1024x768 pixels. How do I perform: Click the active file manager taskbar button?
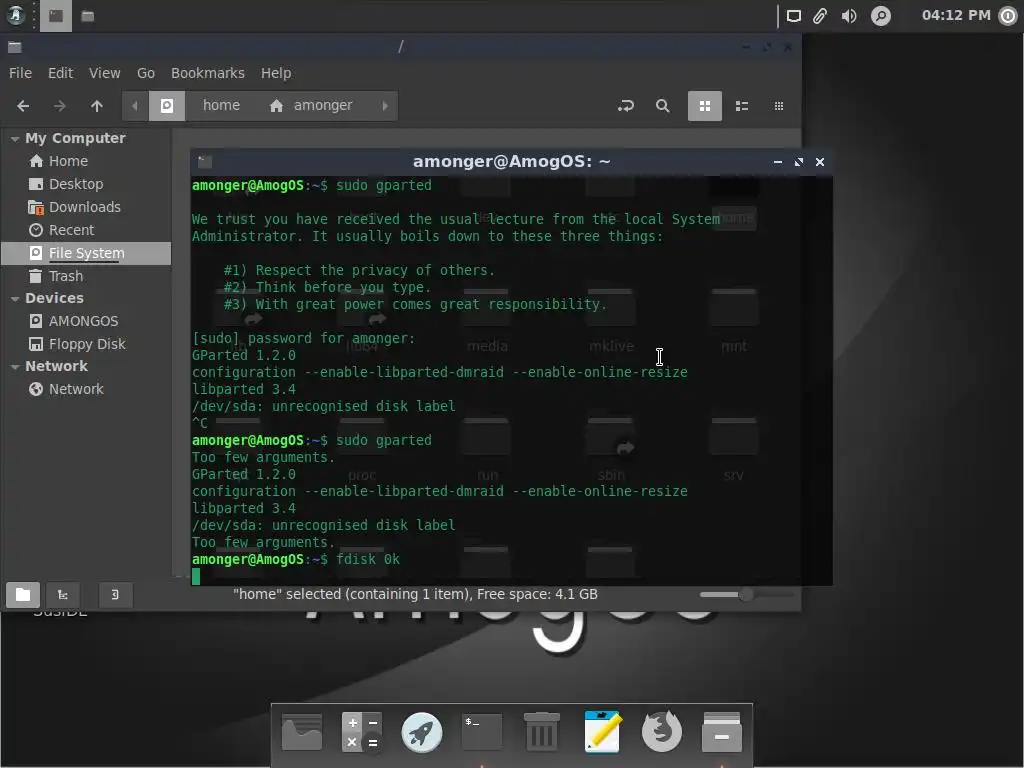click(56, 16)
